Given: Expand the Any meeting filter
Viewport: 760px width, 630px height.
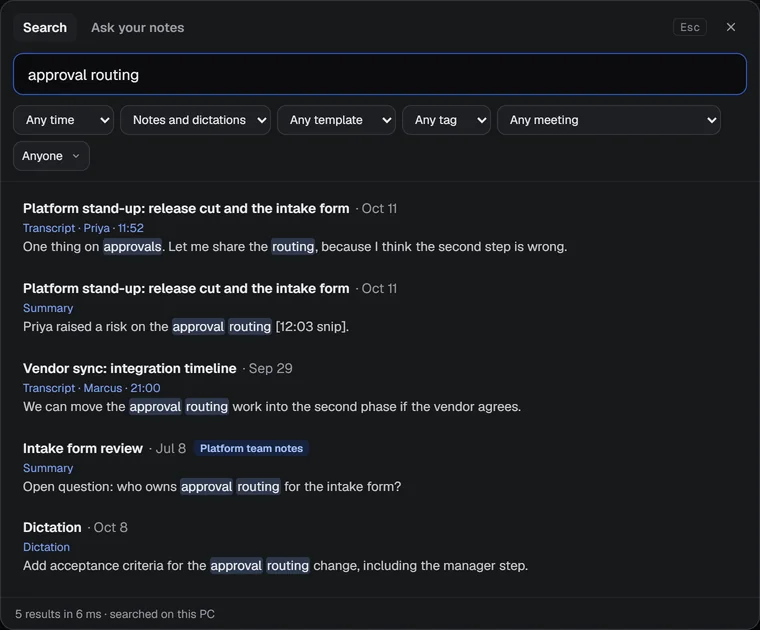Looking at the screenshot, I should pos(609,120).
